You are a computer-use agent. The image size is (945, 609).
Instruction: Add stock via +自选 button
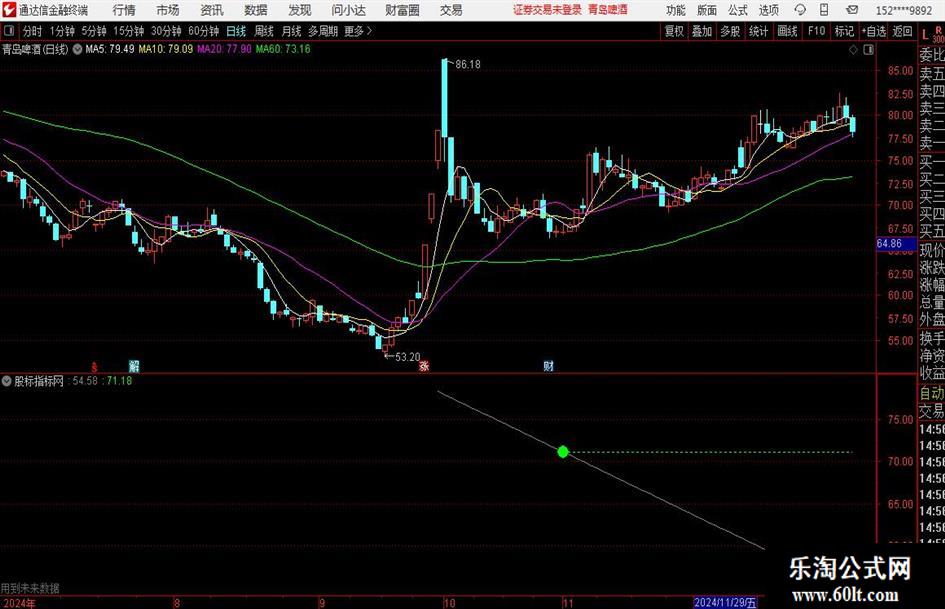[873, 31]
